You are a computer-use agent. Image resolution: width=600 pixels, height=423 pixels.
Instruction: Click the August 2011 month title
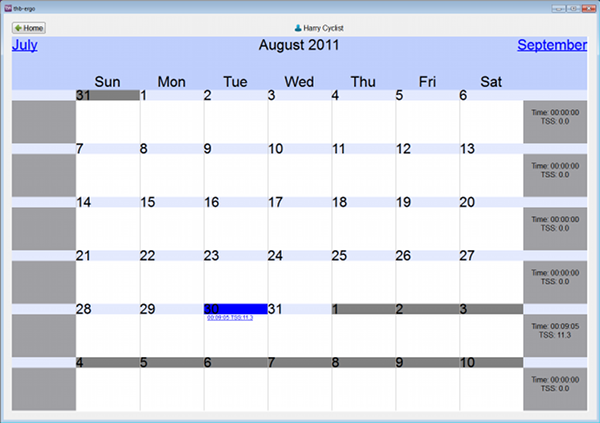(x=299, y=45)
